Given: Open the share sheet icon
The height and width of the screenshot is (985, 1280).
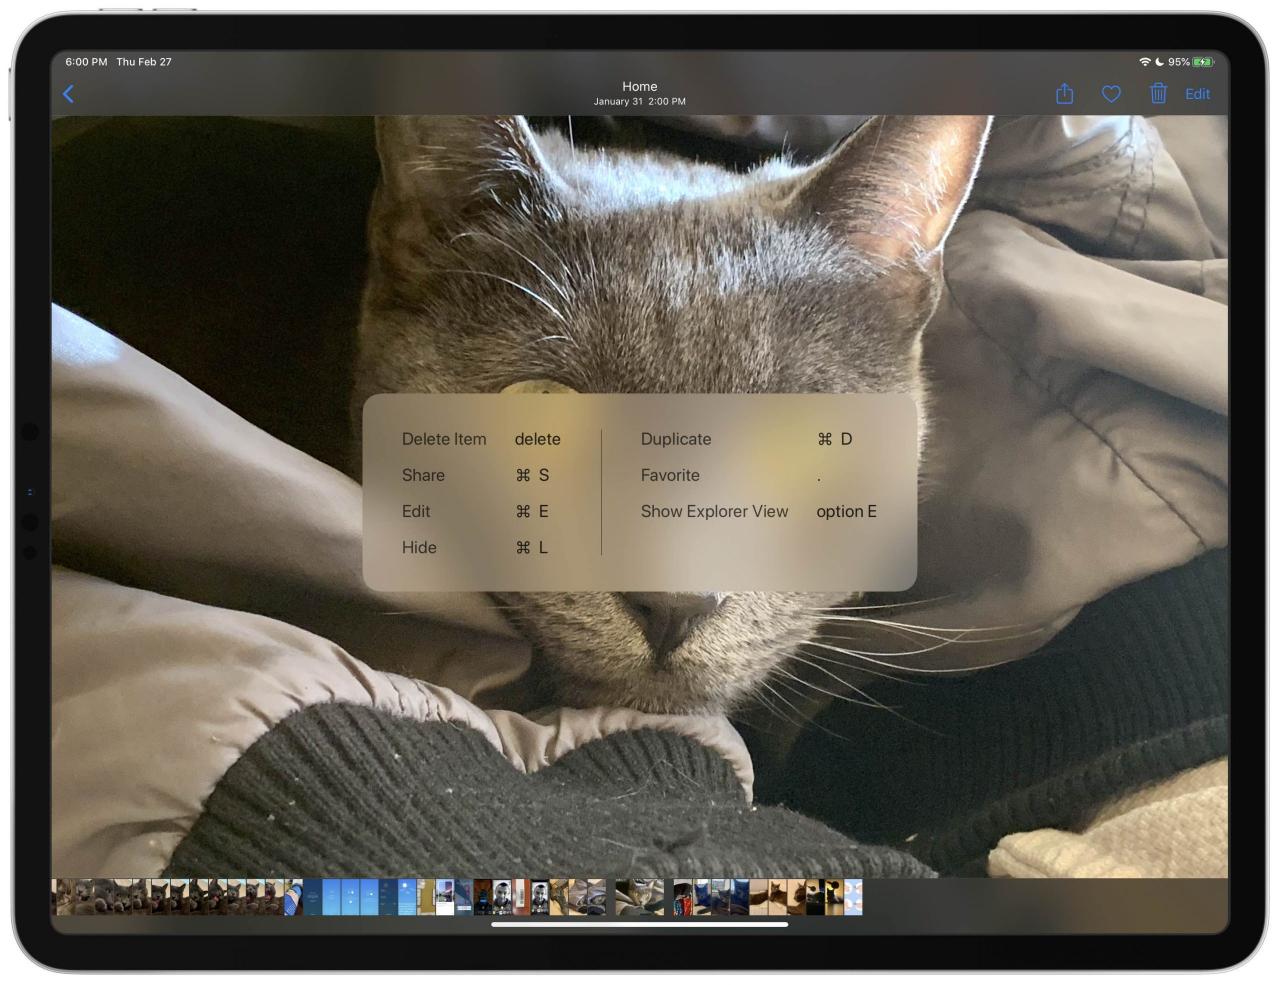Looking at the screenshot, I should [1064, 93].
